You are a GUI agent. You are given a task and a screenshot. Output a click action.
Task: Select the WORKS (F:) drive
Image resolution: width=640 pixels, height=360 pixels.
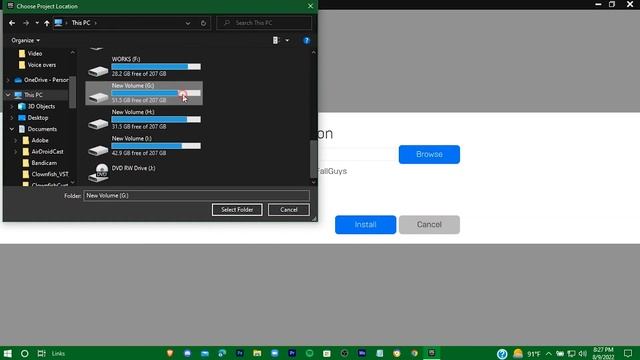pyautogui.click(x=144, y=67)
